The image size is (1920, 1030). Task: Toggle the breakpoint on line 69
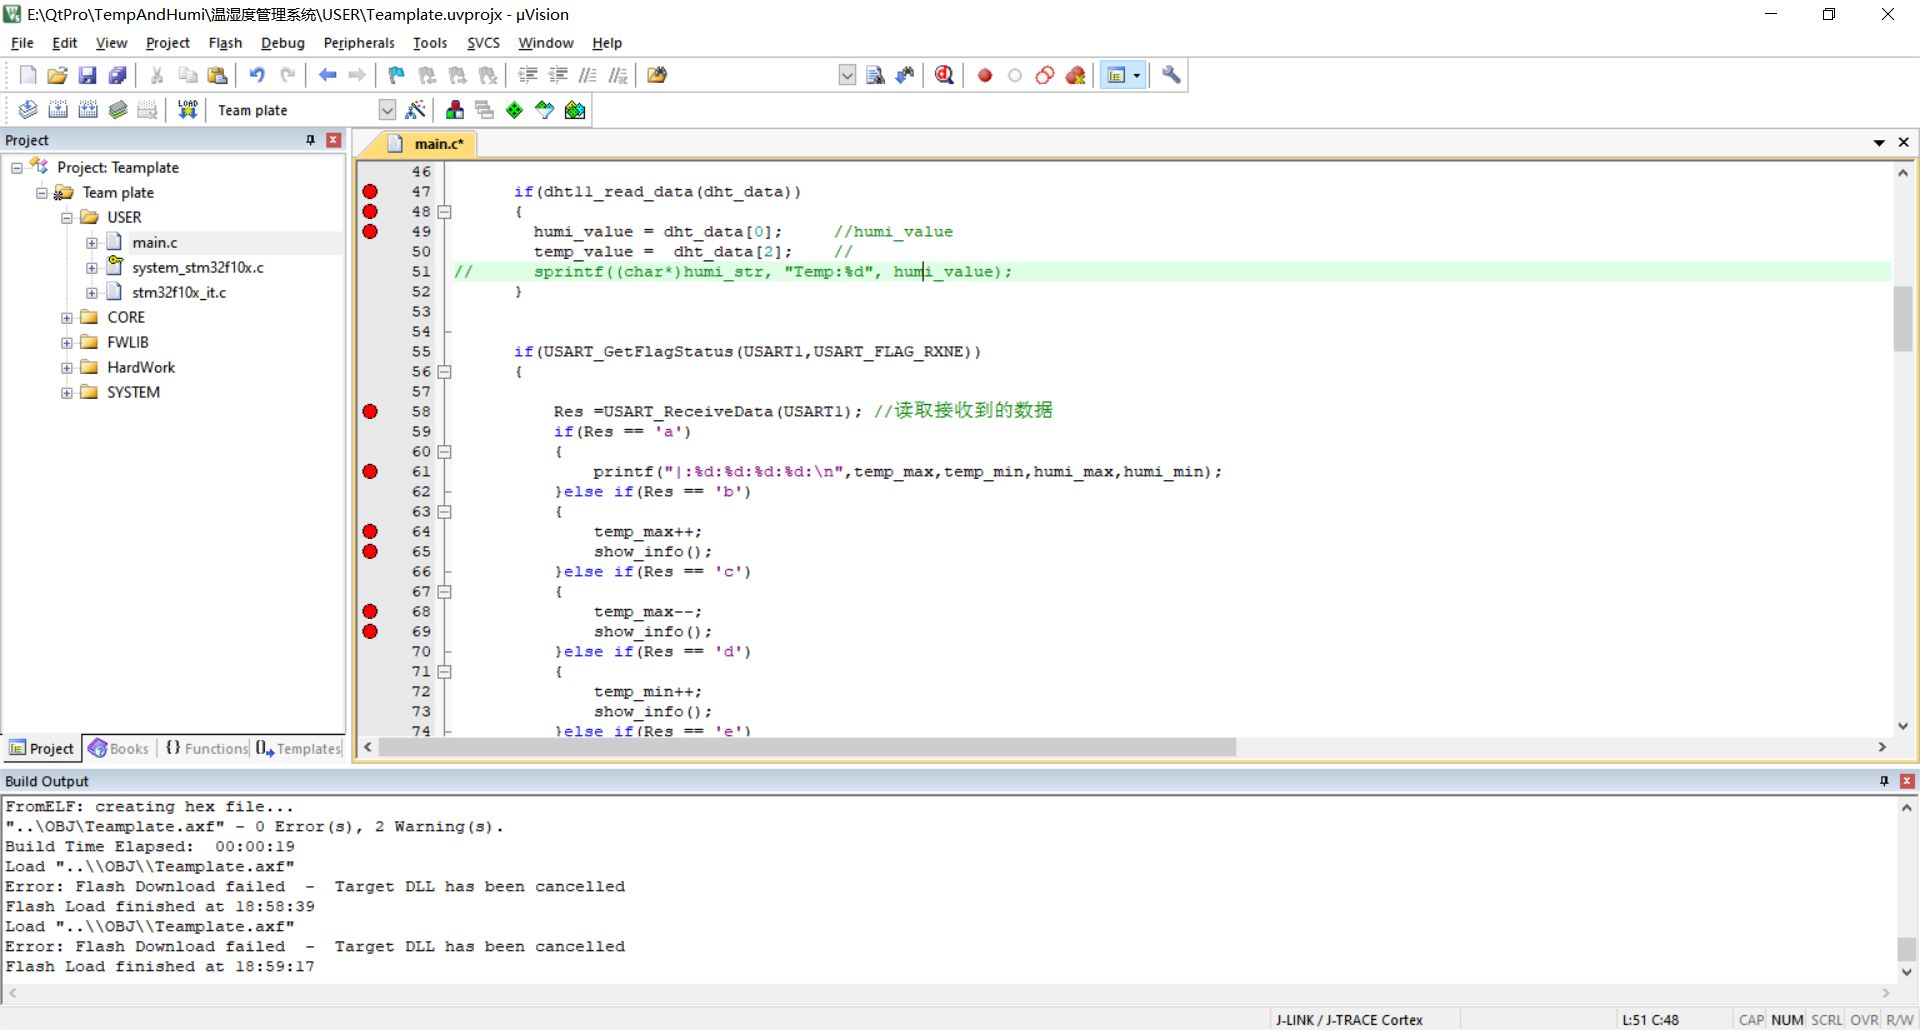(x=370, y=631)
